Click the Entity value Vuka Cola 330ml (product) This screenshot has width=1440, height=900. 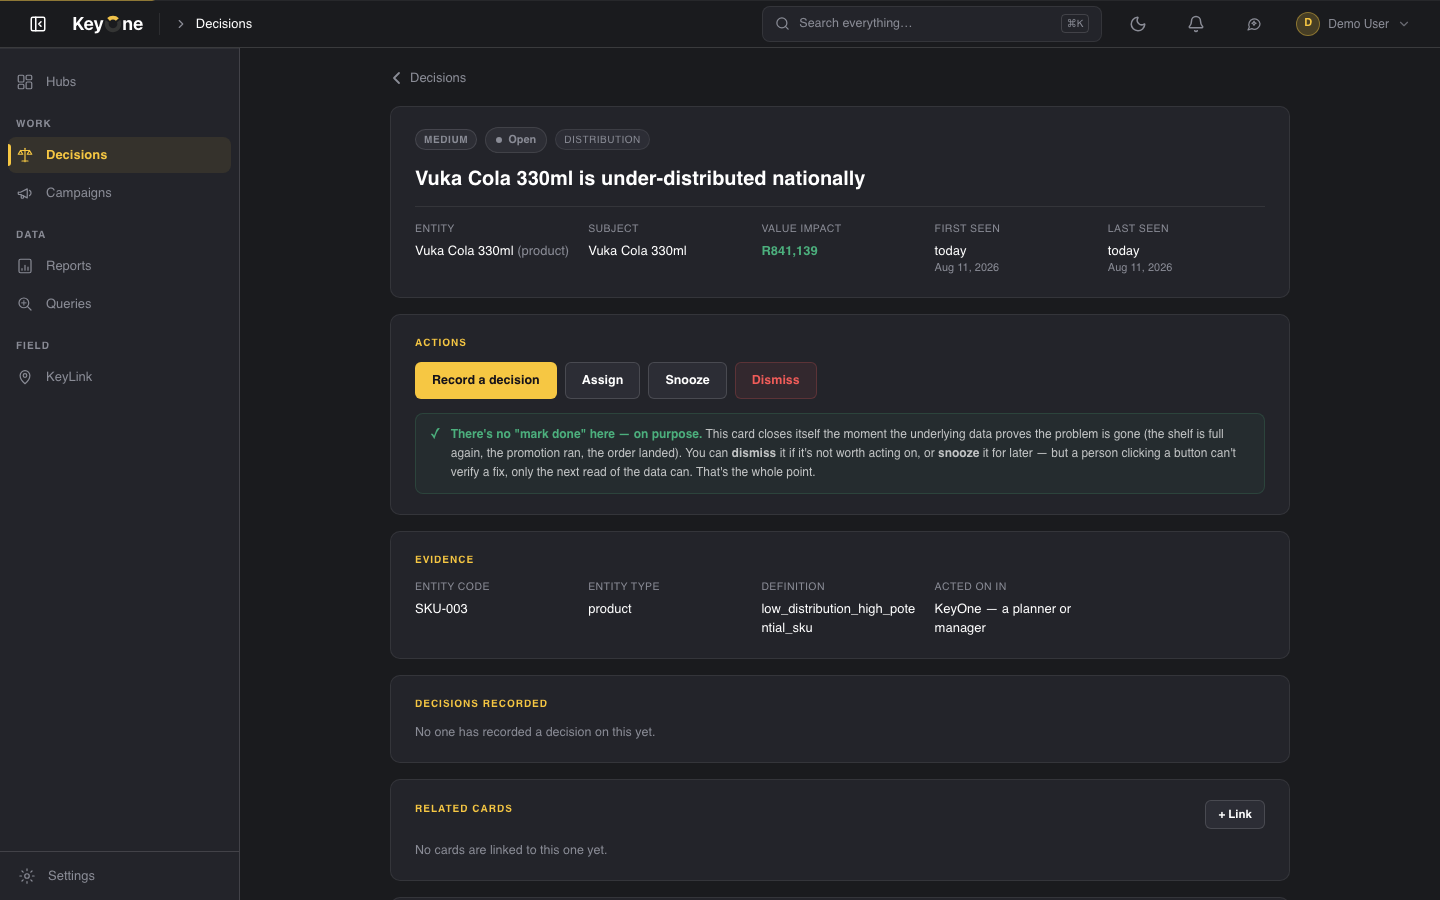[492, 251]
